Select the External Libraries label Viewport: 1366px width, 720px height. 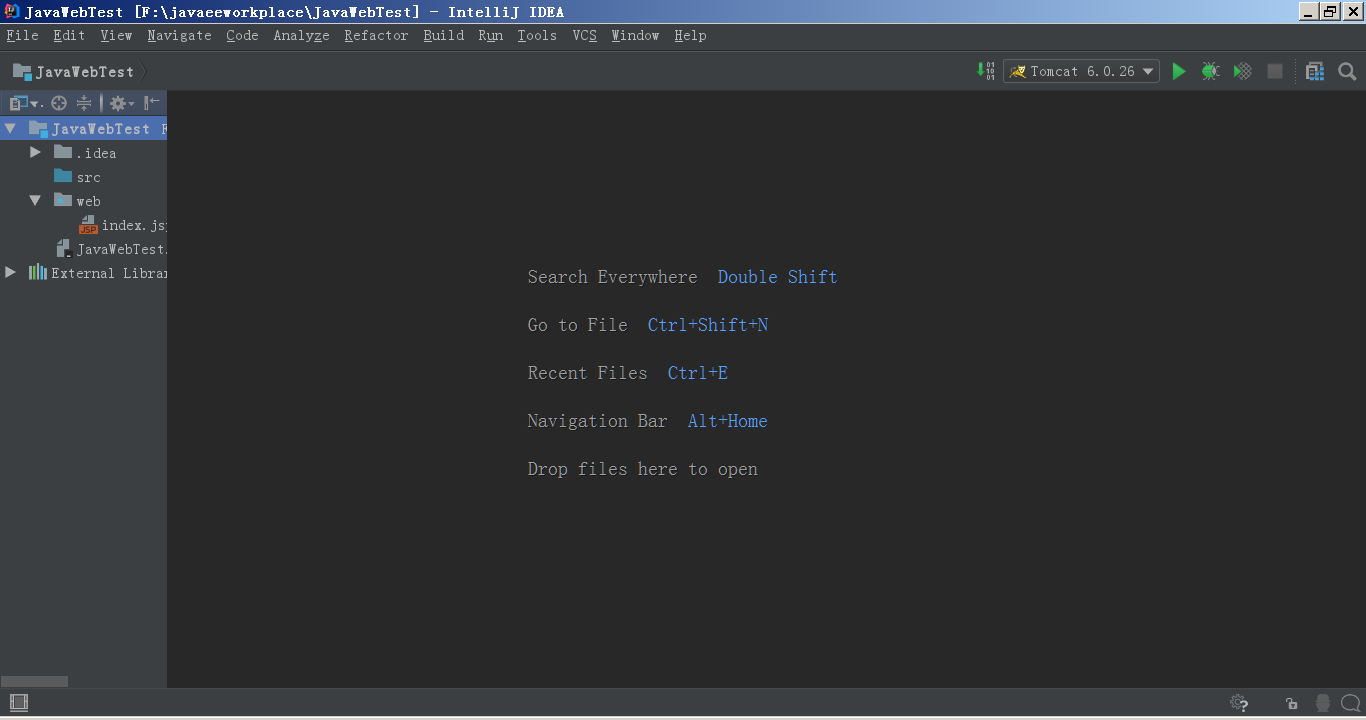click(x=109, y=273)
